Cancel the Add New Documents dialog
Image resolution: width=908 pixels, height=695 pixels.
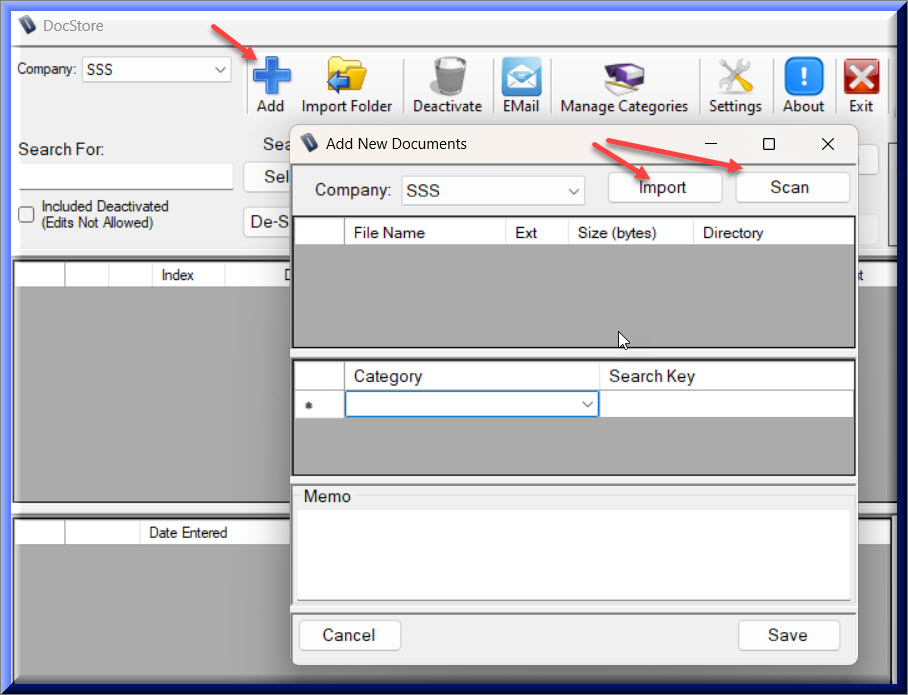tap(349, 635)
